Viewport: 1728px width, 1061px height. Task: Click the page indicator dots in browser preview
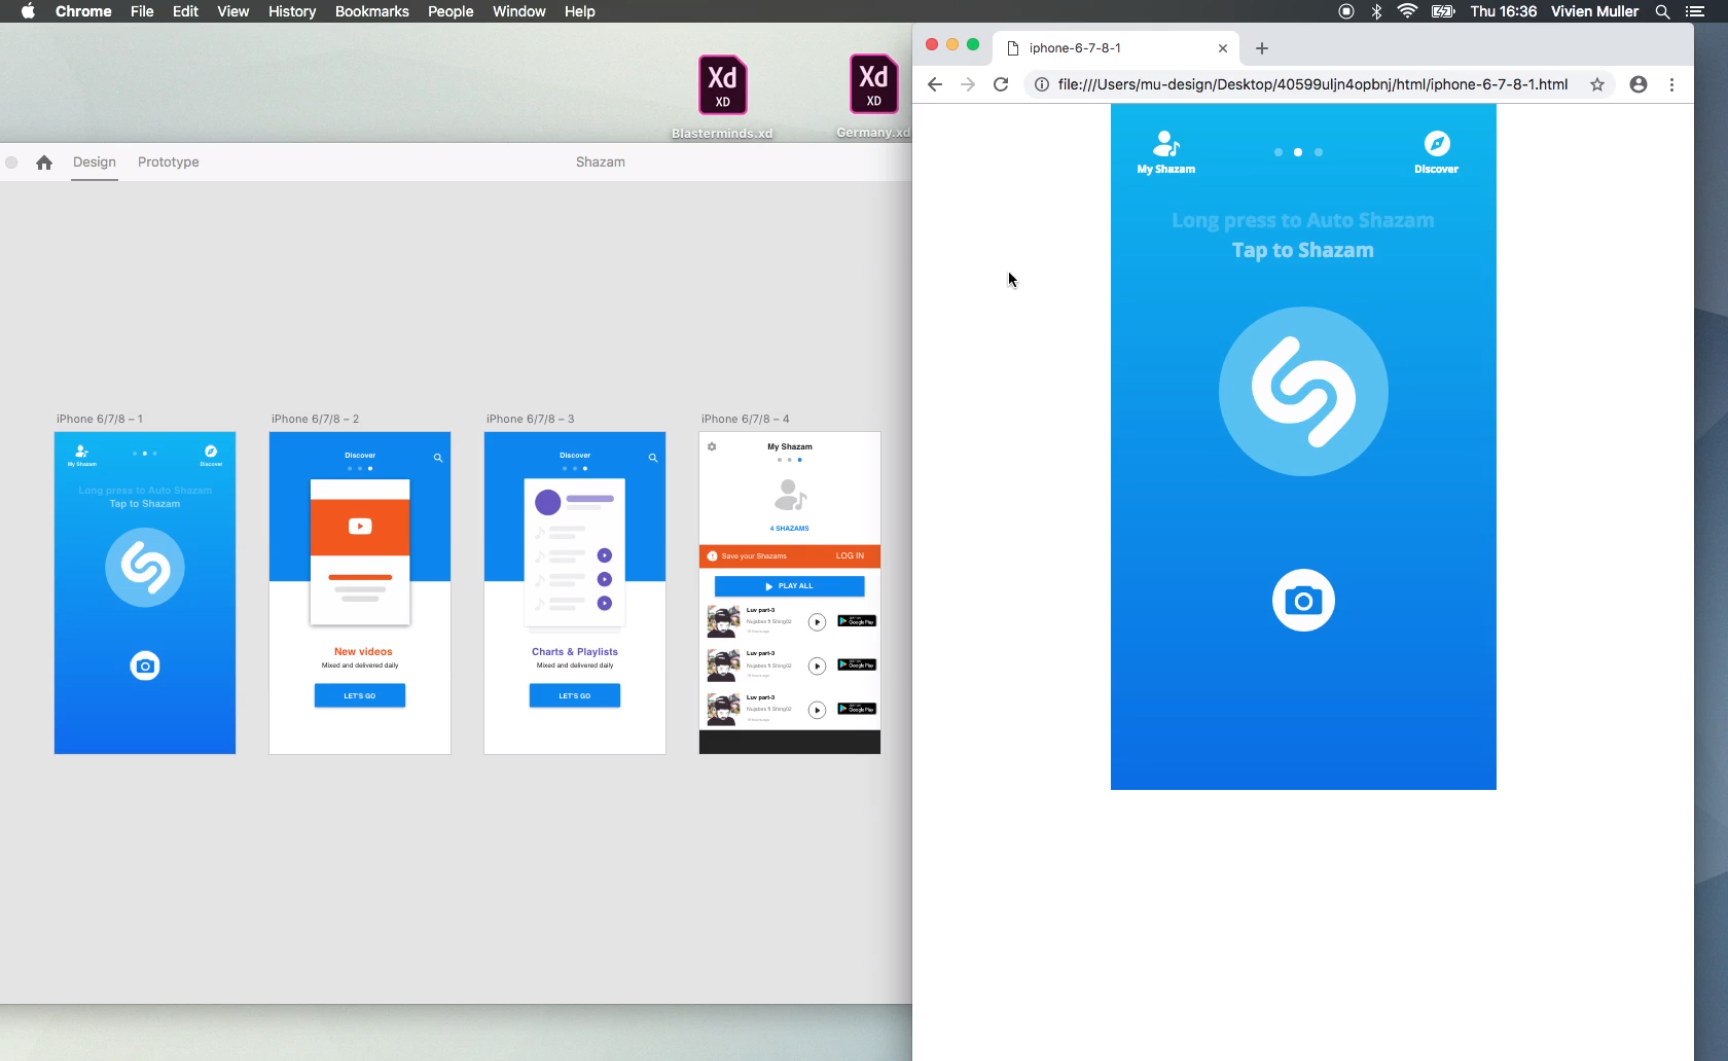[1298, 152]
